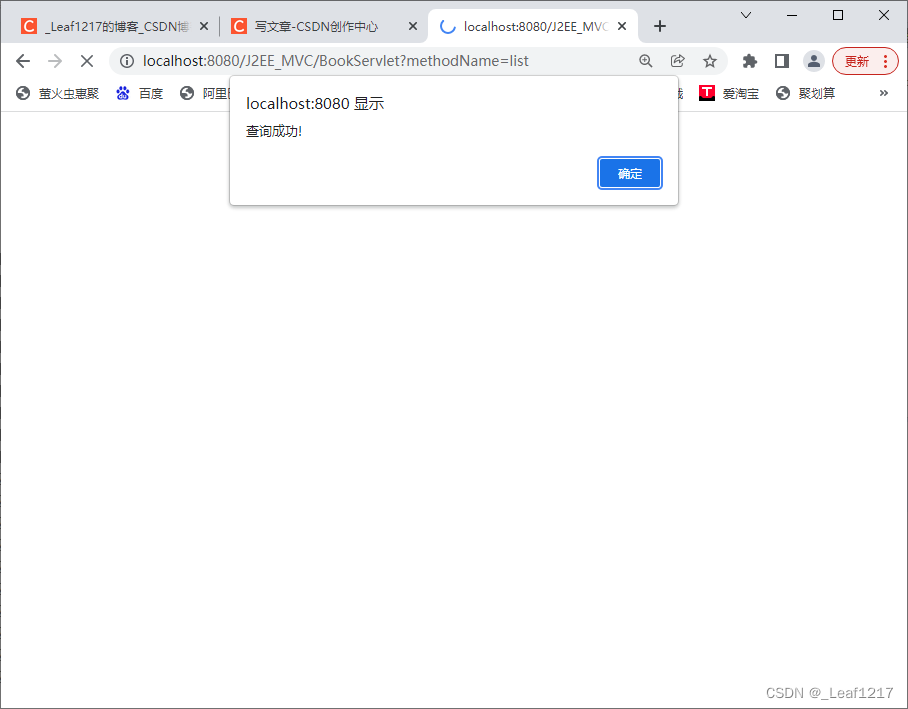View site information icon in address bar
Image resolution: width=908 pixels, height=709 pixels.
coord(127,61)
